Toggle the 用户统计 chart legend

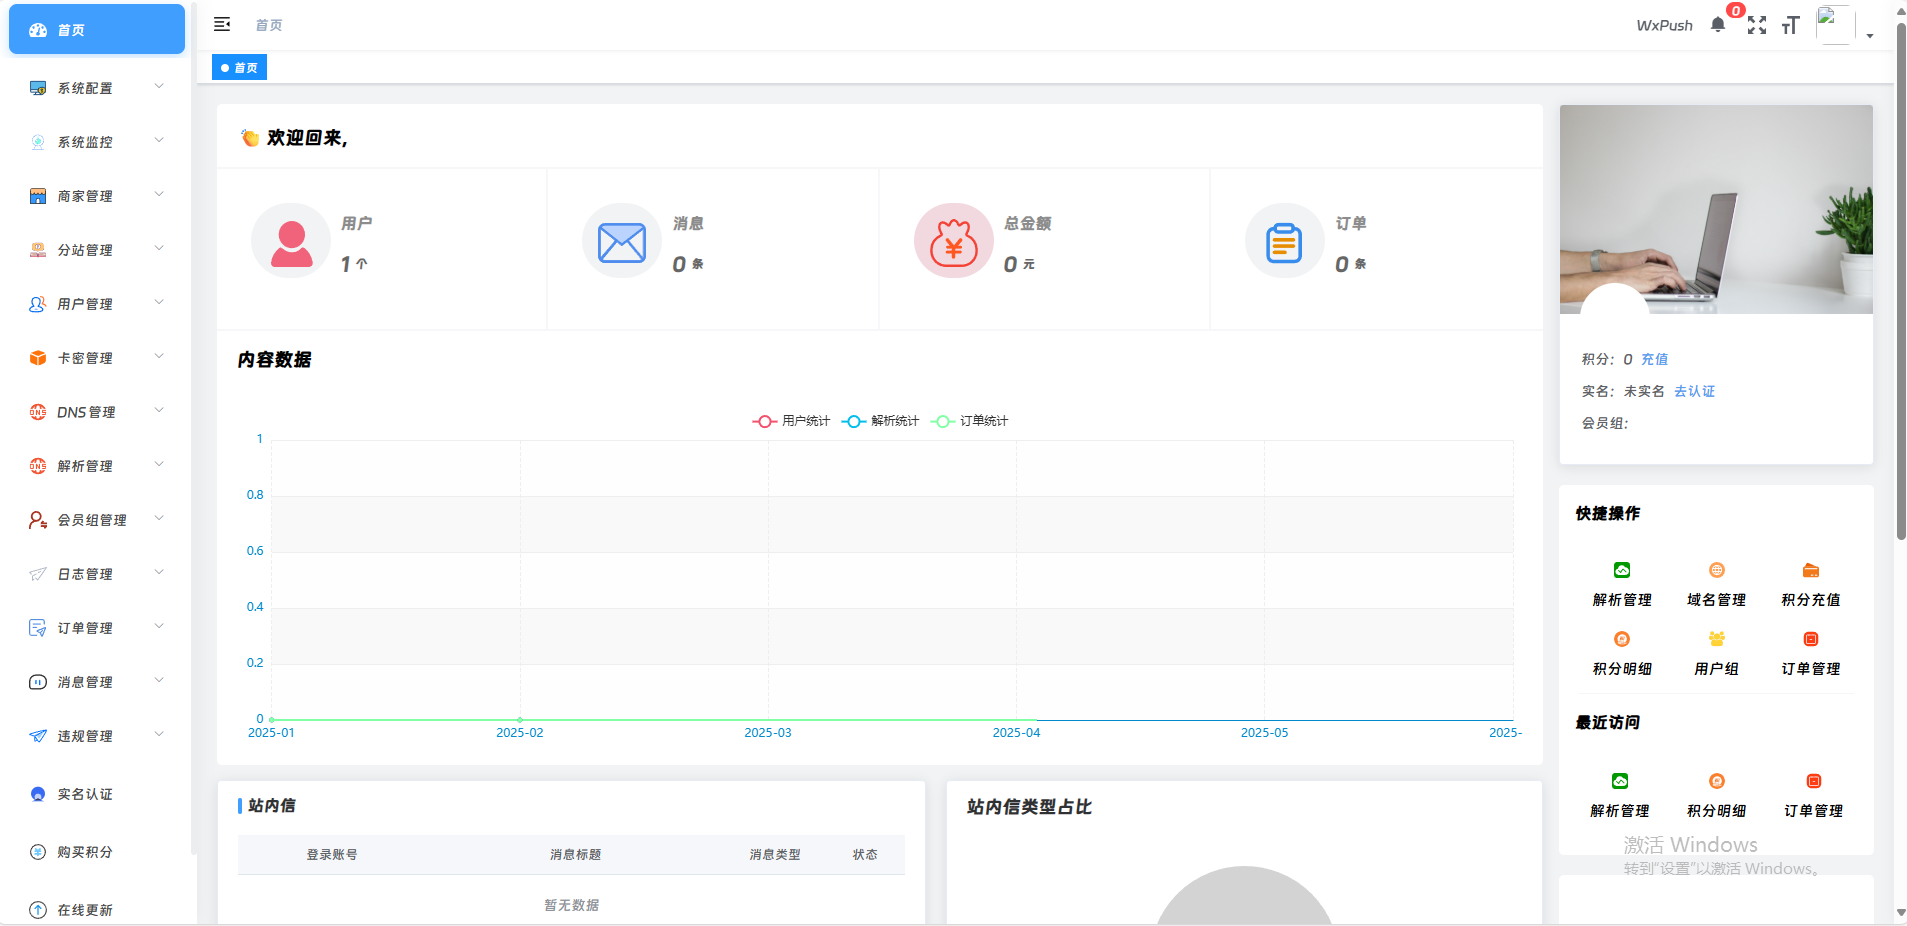pyautogui.click(x=791, y=421)
